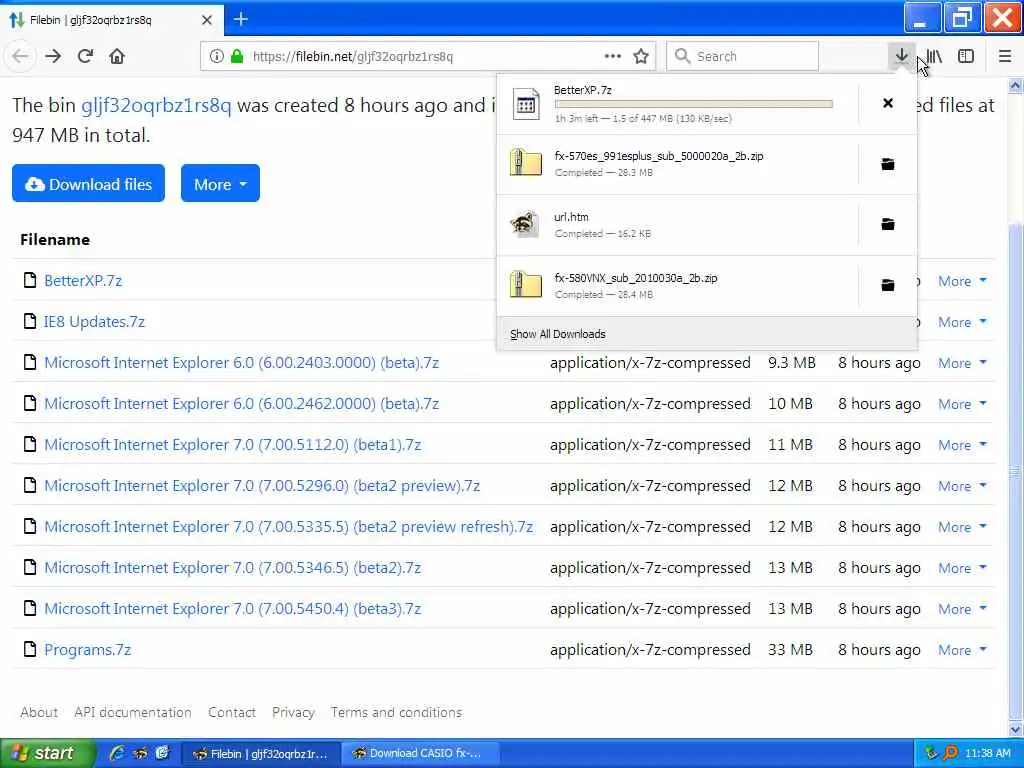Click in the Search input field
1024x768 pixels.
(743, 56)
